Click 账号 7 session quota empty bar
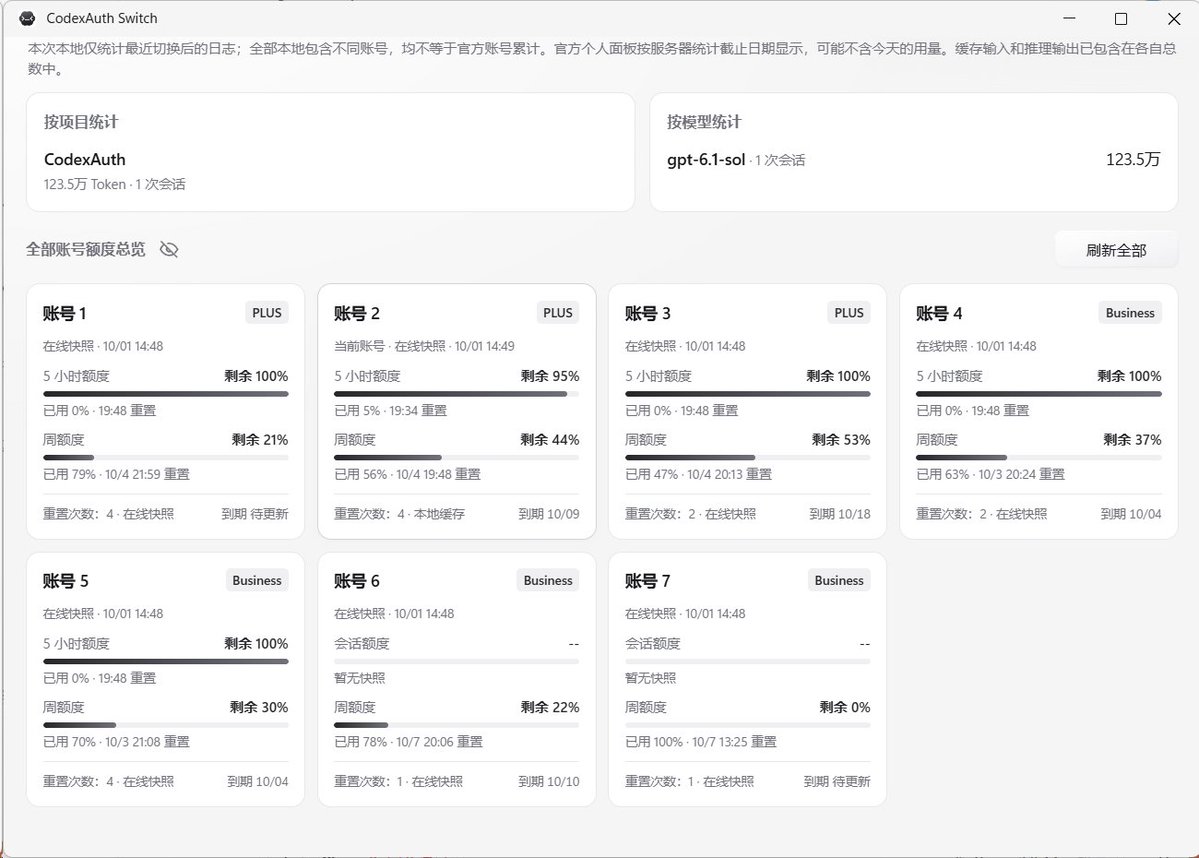The image size is (1199, 858). pos(748,661)
